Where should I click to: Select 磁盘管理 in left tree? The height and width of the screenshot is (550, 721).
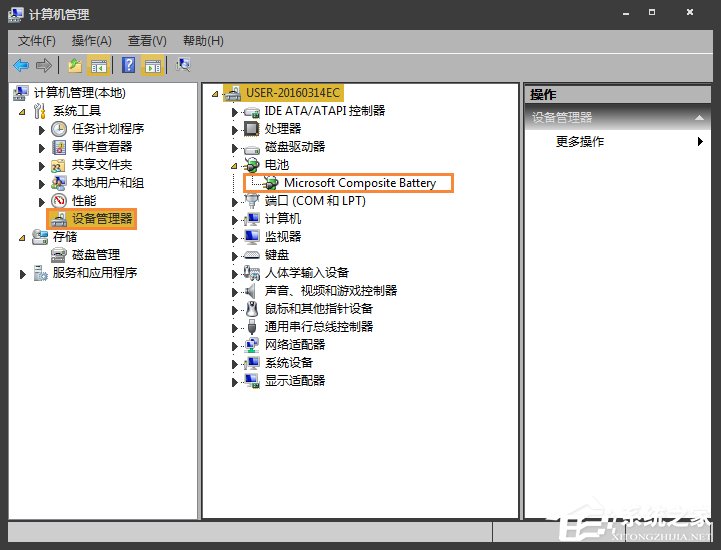pyautogui.click(x=96, y=254)
